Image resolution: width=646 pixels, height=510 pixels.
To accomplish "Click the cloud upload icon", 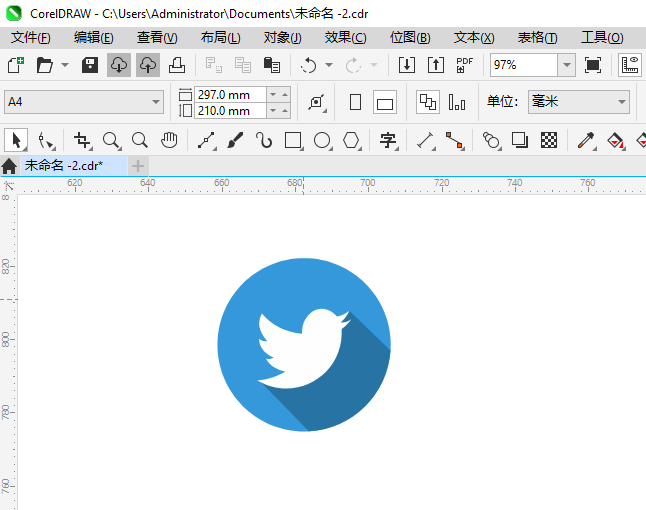I will (x=148, y=65).
